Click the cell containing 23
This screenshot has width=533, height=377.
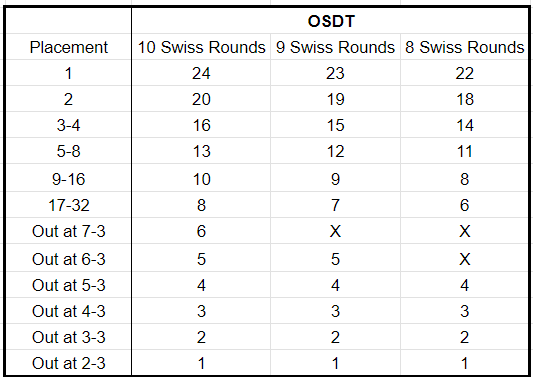point(335,73)
